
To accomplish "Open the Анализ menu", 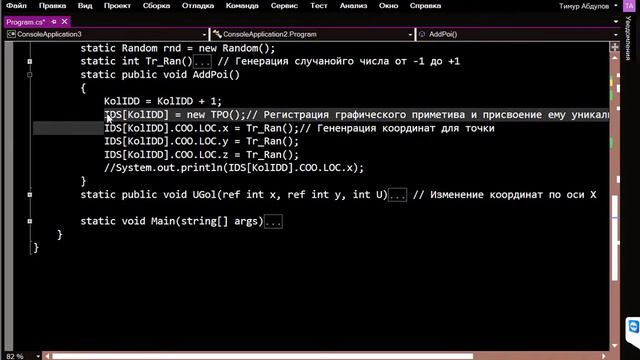I will (353, 6).
